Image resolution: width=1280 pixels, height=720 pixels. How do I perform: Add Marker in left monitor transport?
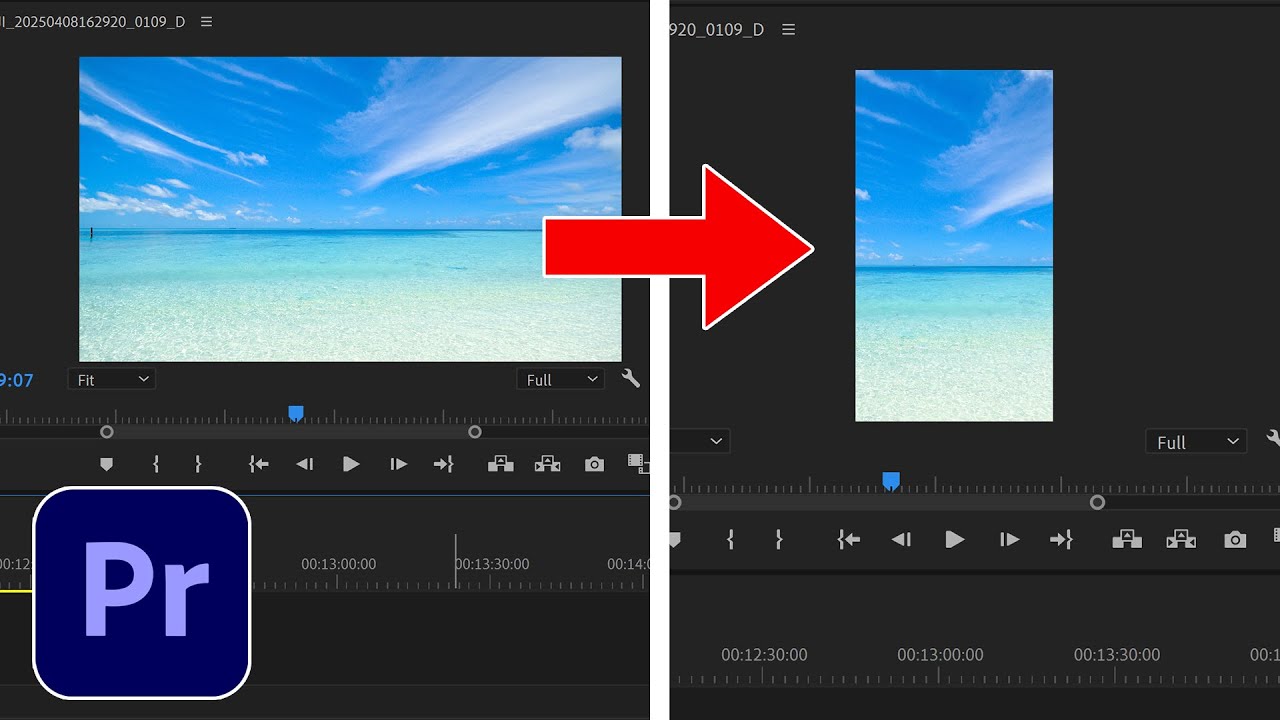107,464
